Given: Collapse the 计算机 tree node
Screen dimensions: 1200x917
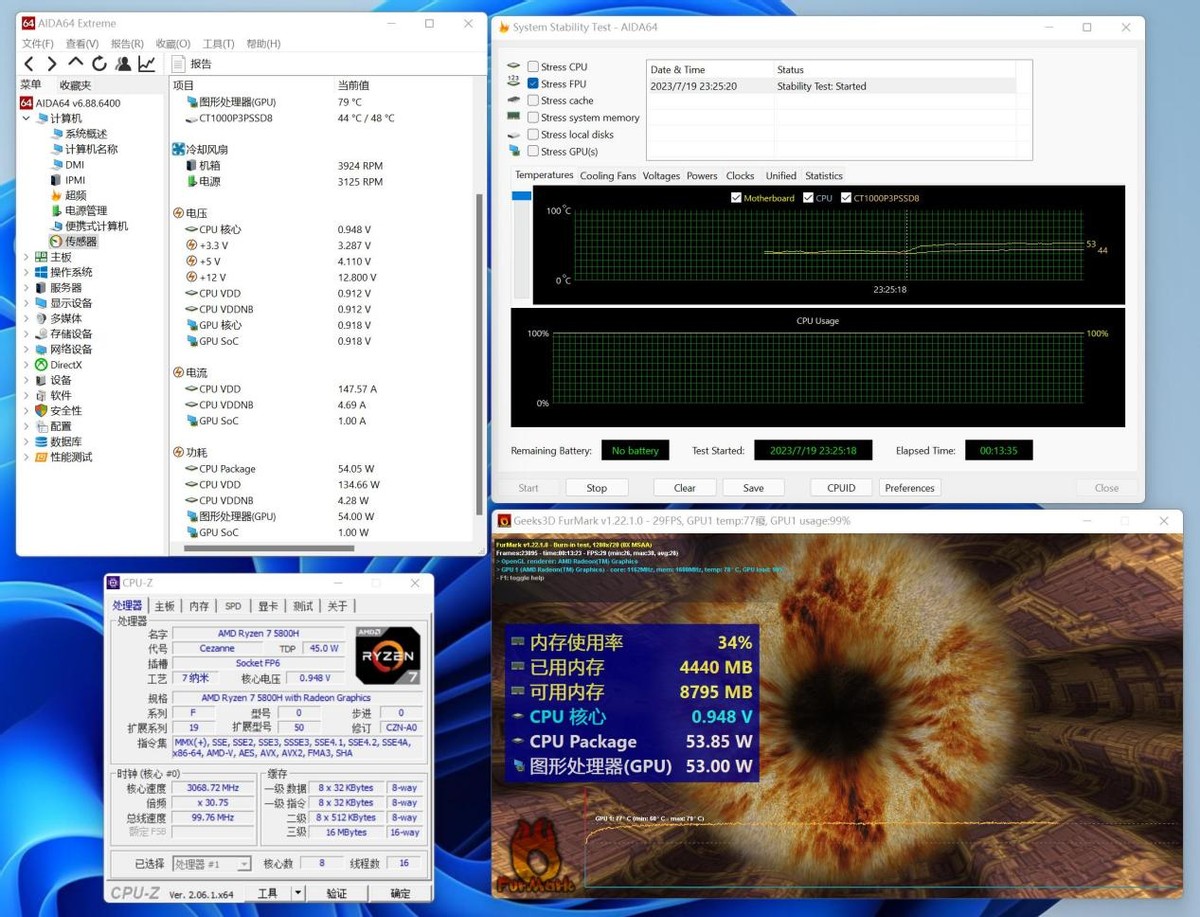Looking at the screenshot, I should pyautogui.click(x=27, y=118).
